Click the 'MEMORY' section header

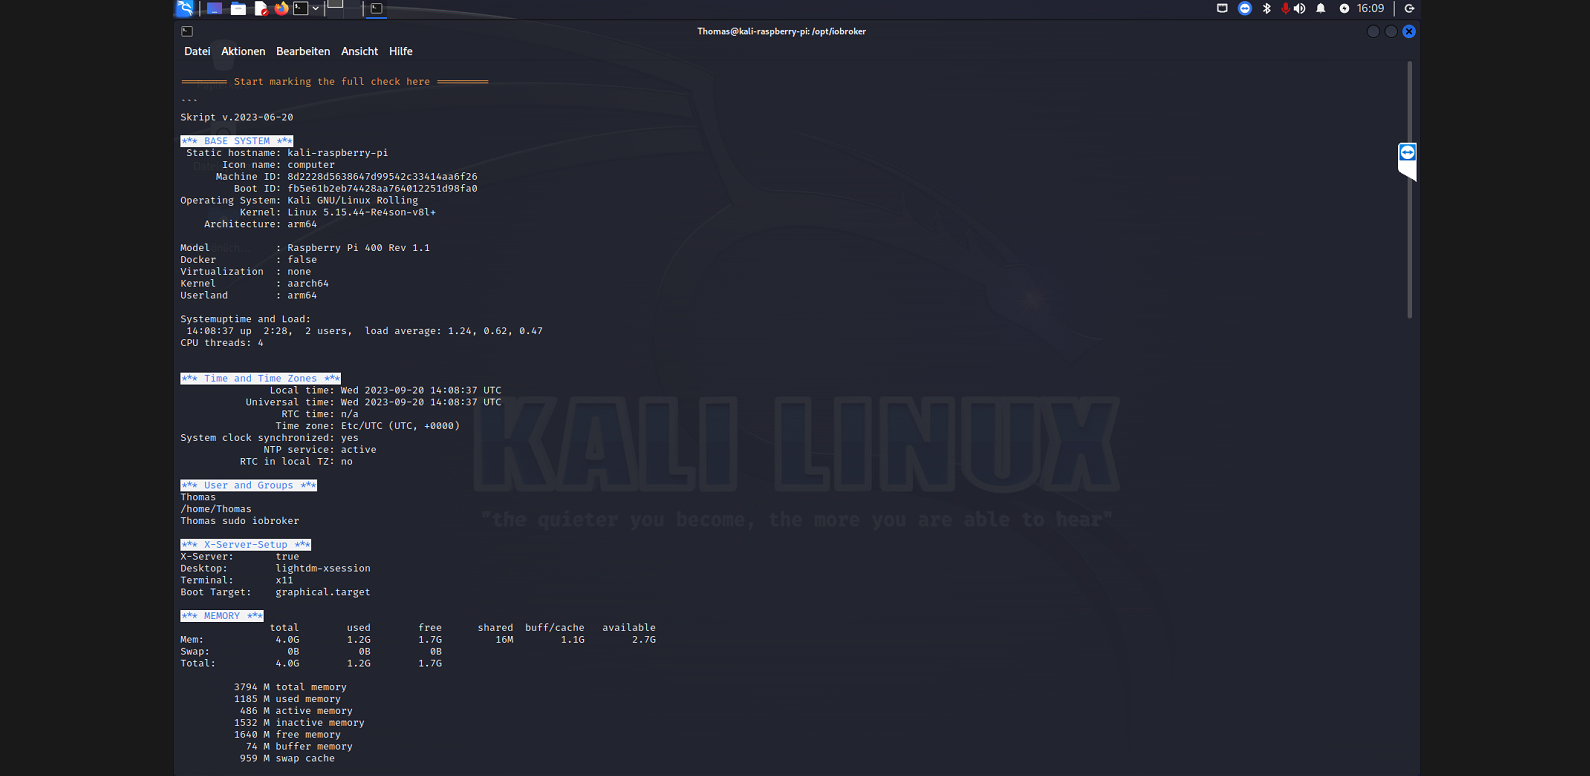(x=222, y=616)
